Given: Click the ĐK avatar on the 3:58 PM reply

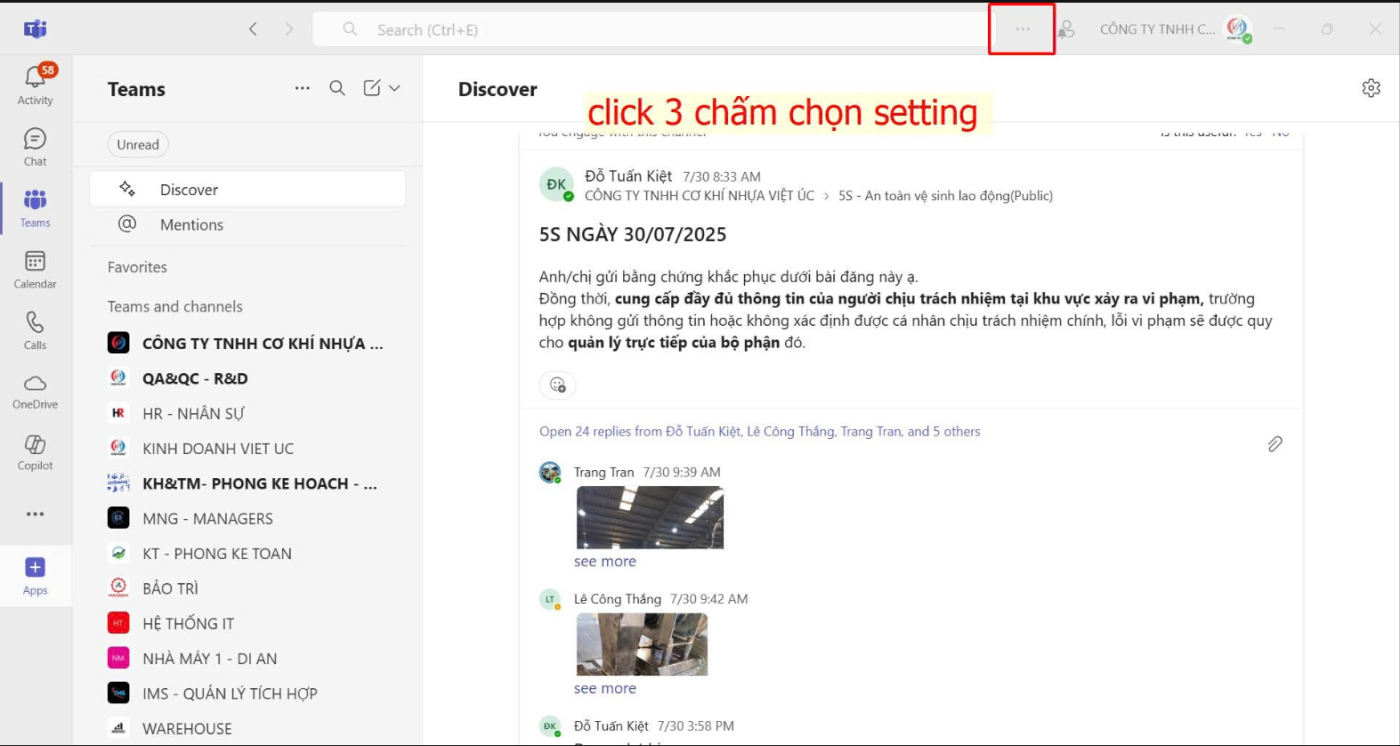Looking at the screenshot, I should 549,726.
